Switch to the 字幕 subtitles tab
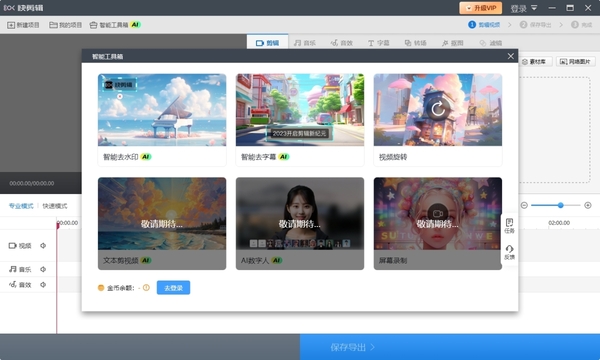This screenshot has width=600, height=360. tap(378, 43)
